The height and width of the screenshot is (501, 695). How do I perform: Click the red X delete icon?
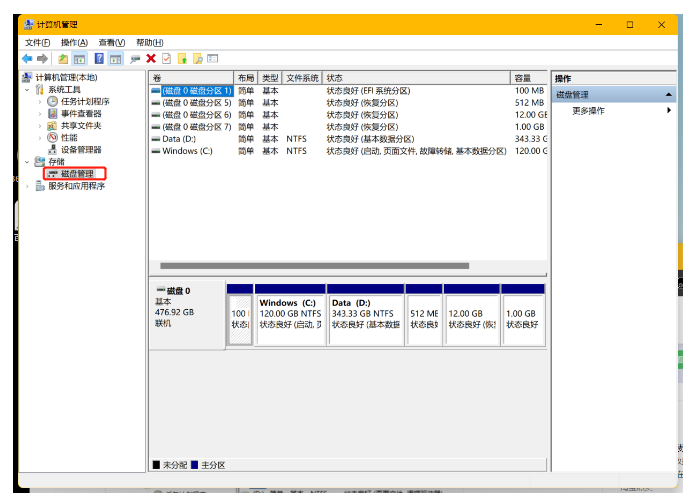tap(151, 59)
